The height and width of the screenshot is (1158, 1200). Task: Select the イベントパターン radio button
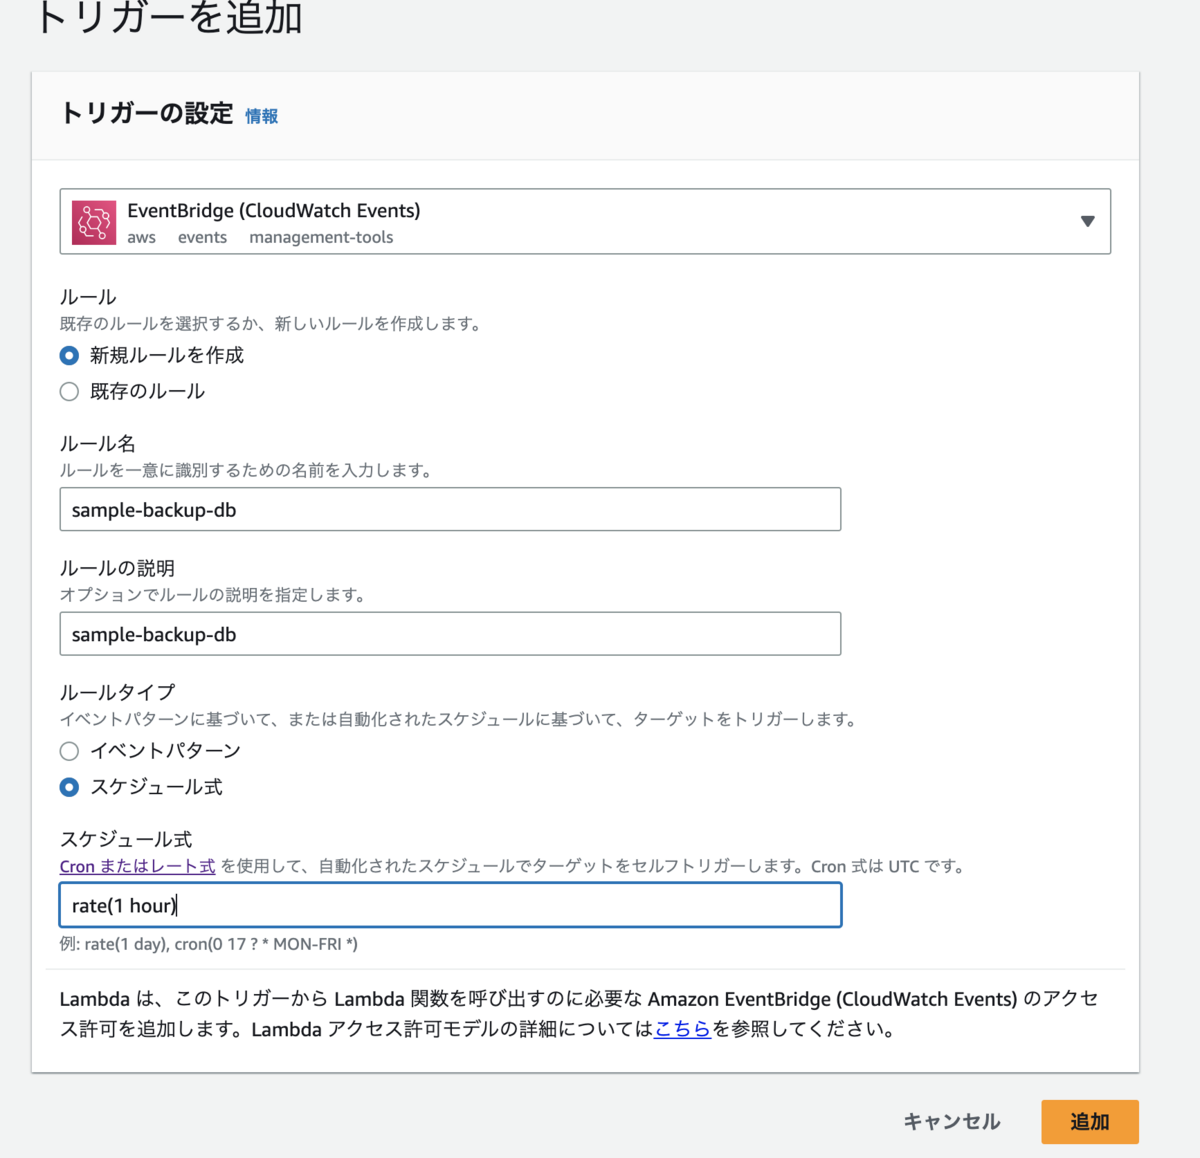tap(69, 751)
